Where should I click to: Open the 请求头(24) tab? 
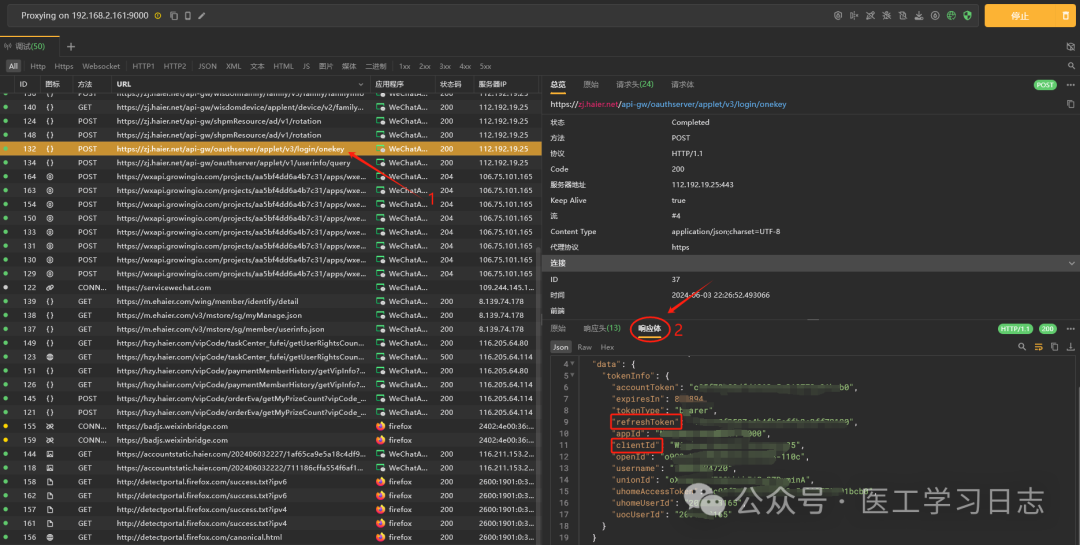pyautogui.click(x=635, y=85)
